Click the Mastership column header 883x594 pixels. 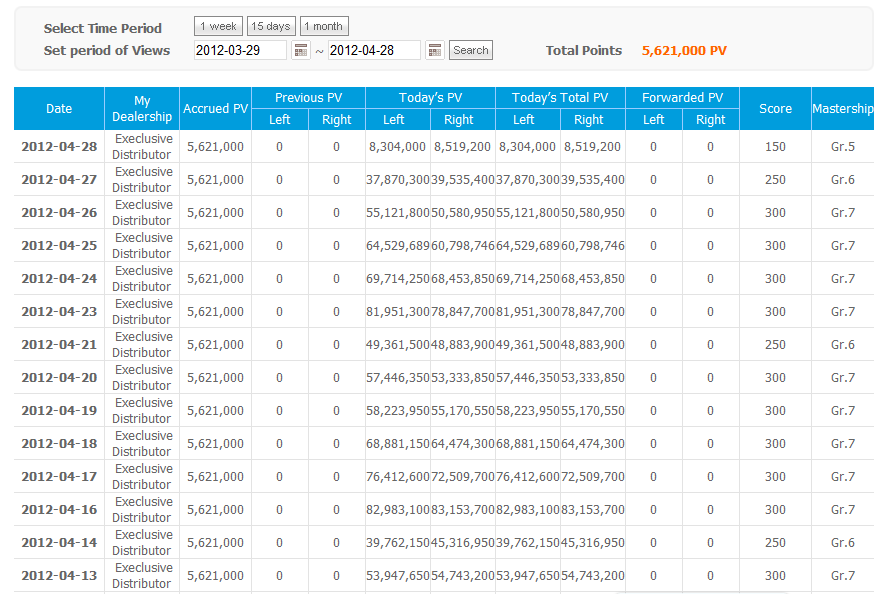click(x=843, y=109)
